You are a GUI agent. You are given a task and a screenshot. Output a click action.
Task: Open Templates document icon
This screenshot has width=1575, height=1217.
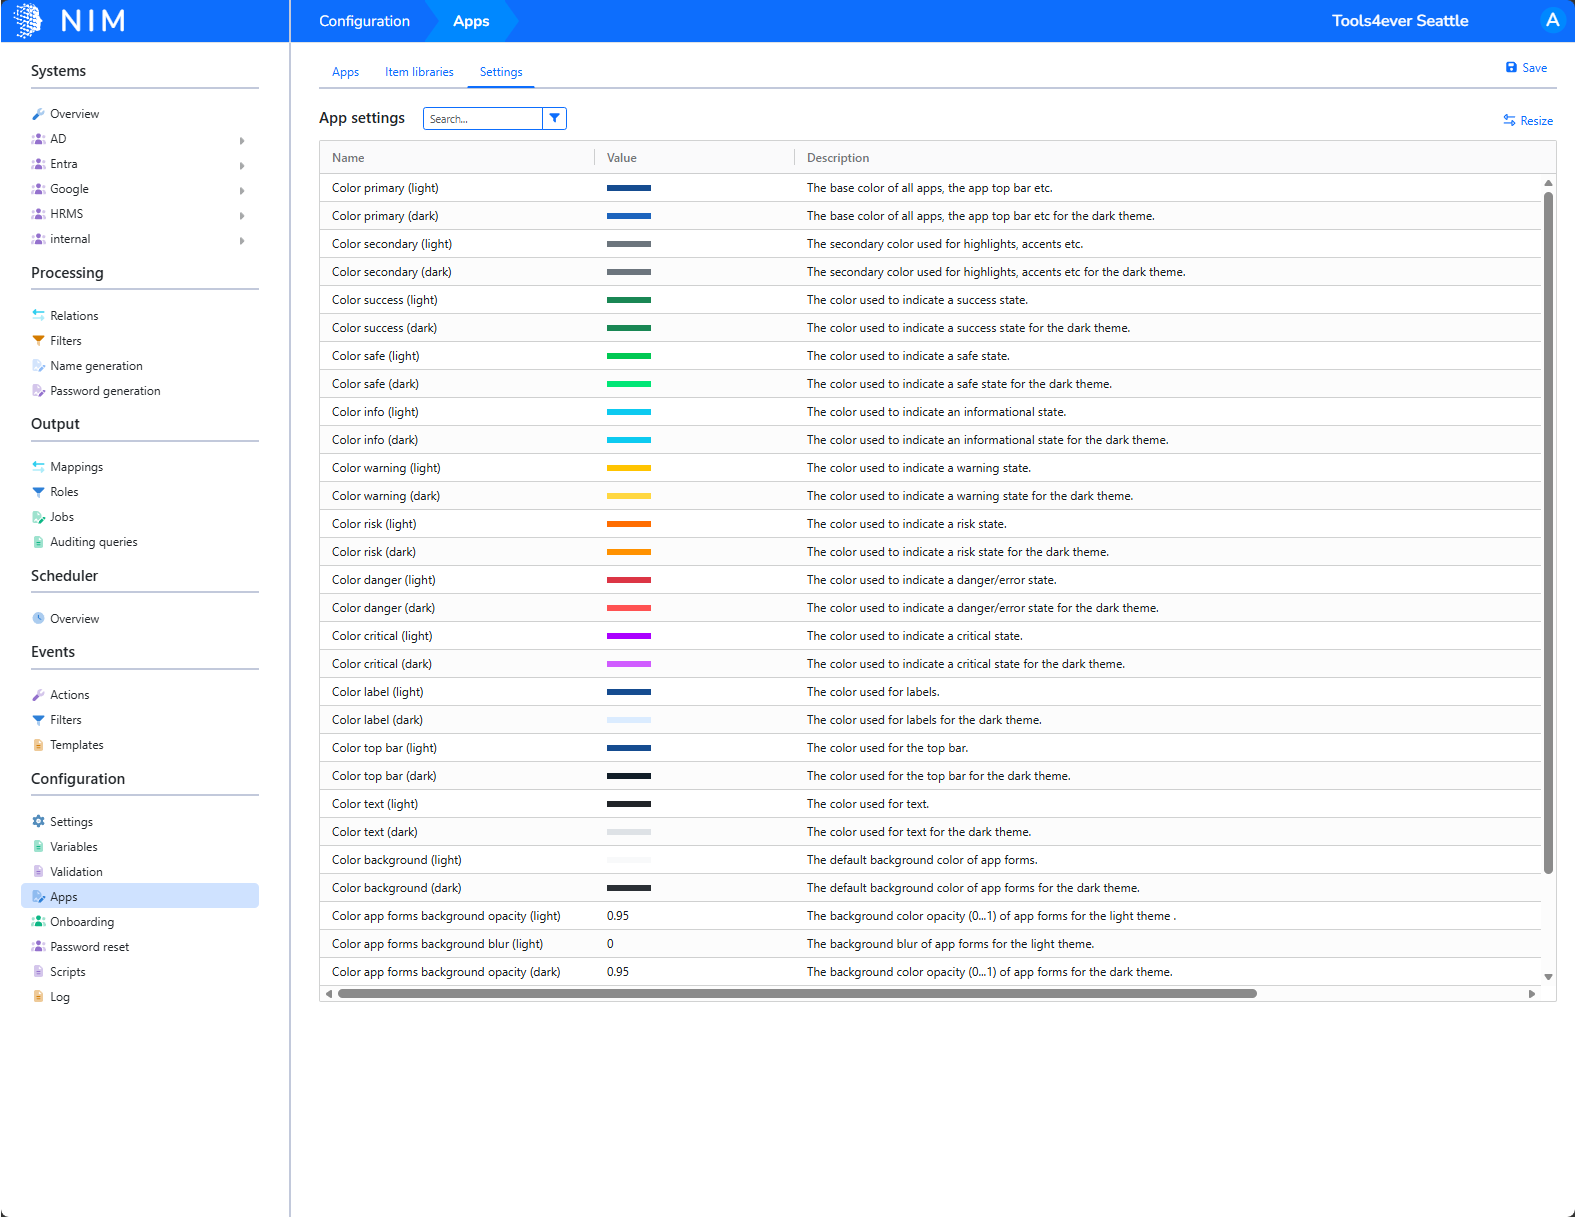coord(38,744)
